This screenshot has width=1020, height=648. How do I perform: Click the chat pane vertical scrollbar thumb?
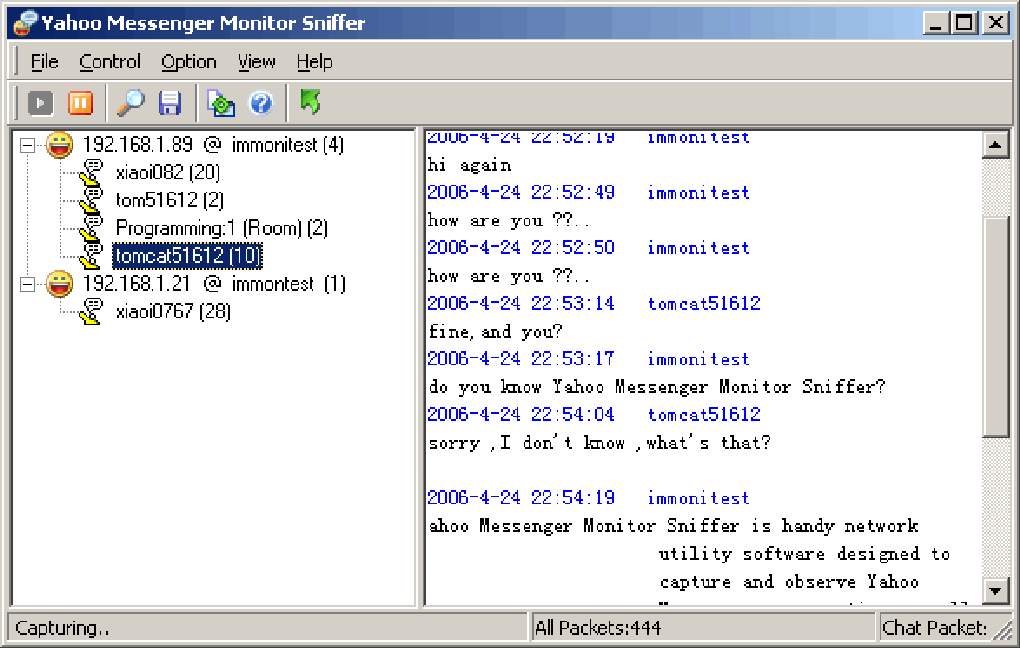click(995, 327)
